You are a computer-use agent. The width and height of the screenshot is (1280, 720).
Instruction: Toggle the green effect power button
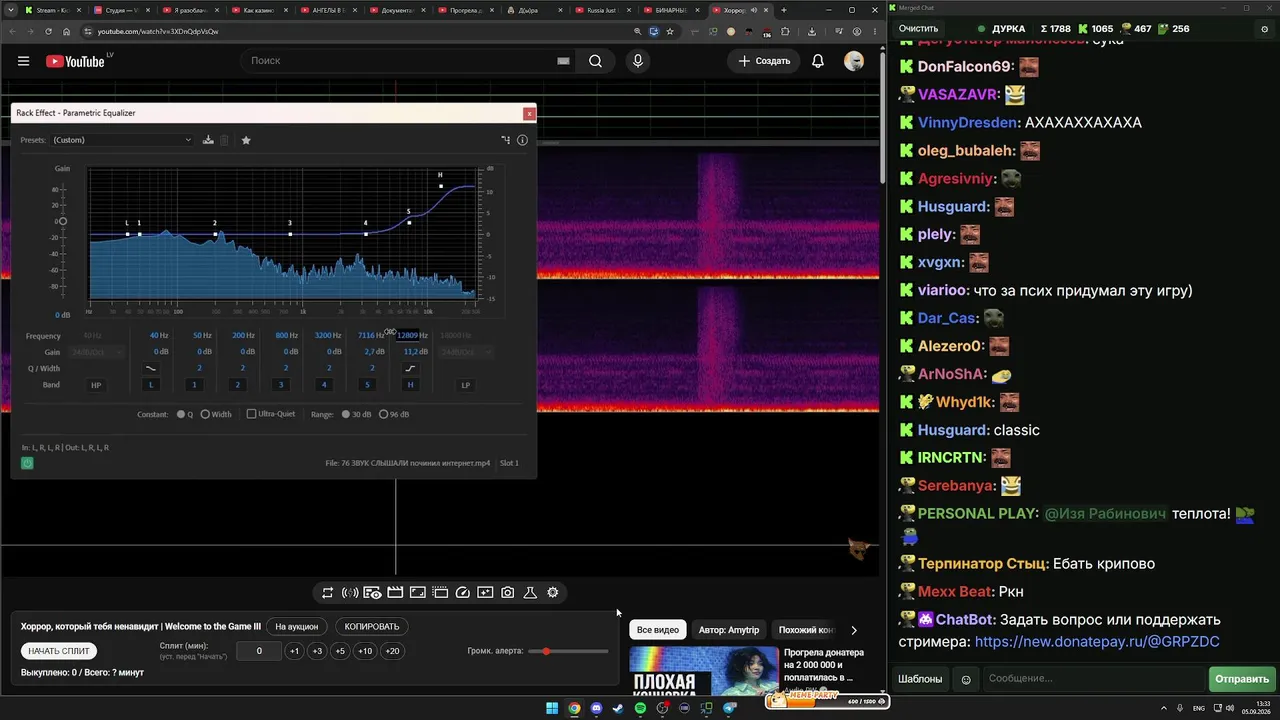click(27, 463)
